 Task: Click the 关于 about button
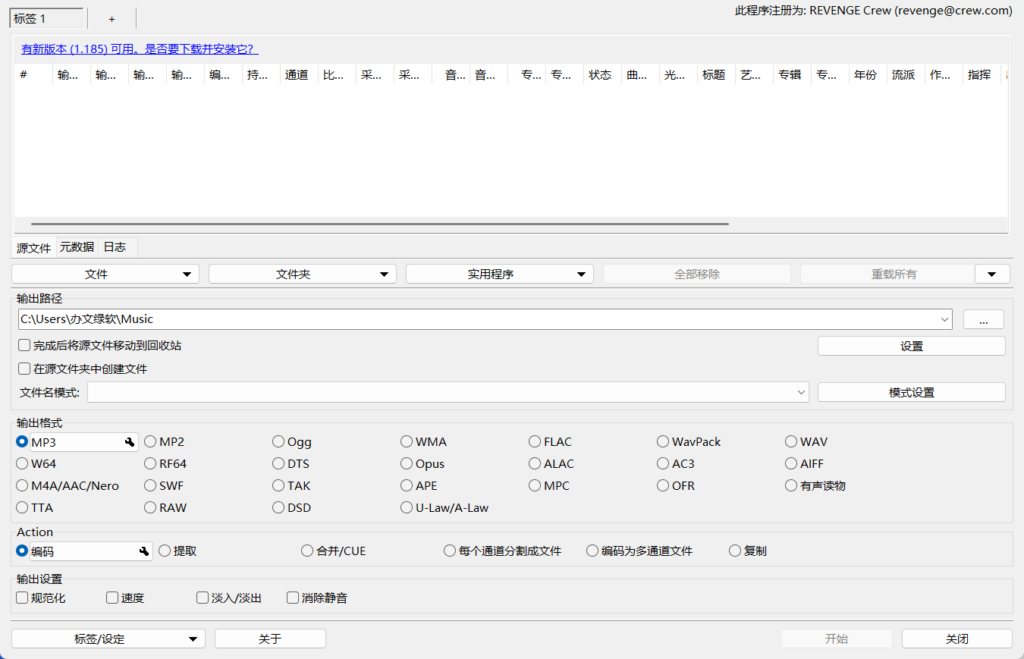click(270, 639)
